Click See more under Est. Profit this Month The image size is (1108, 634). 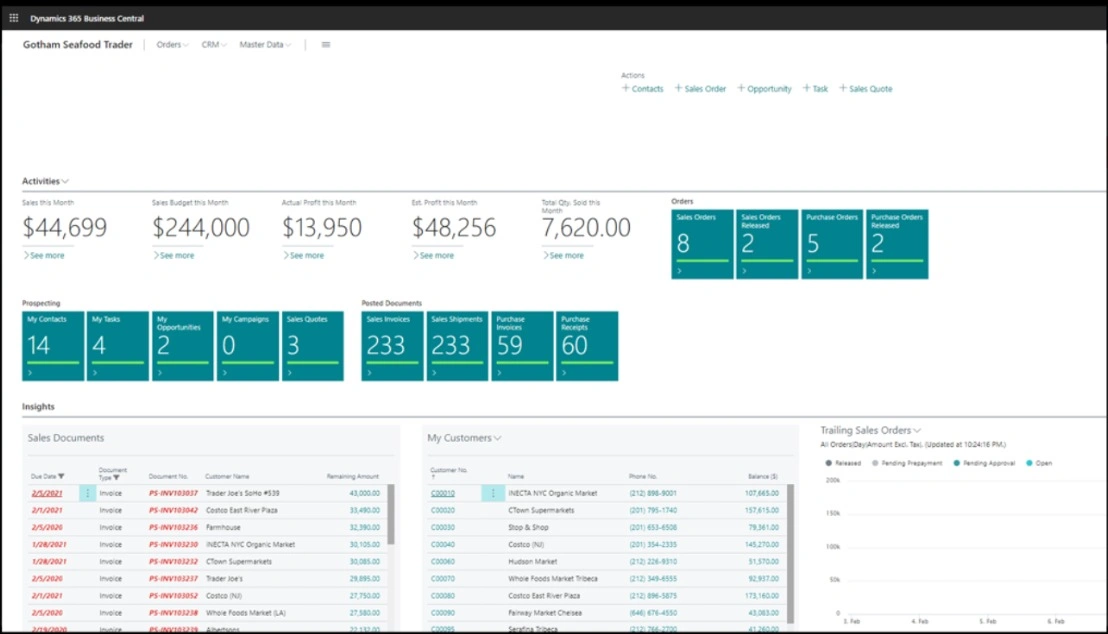click(434, 255)
